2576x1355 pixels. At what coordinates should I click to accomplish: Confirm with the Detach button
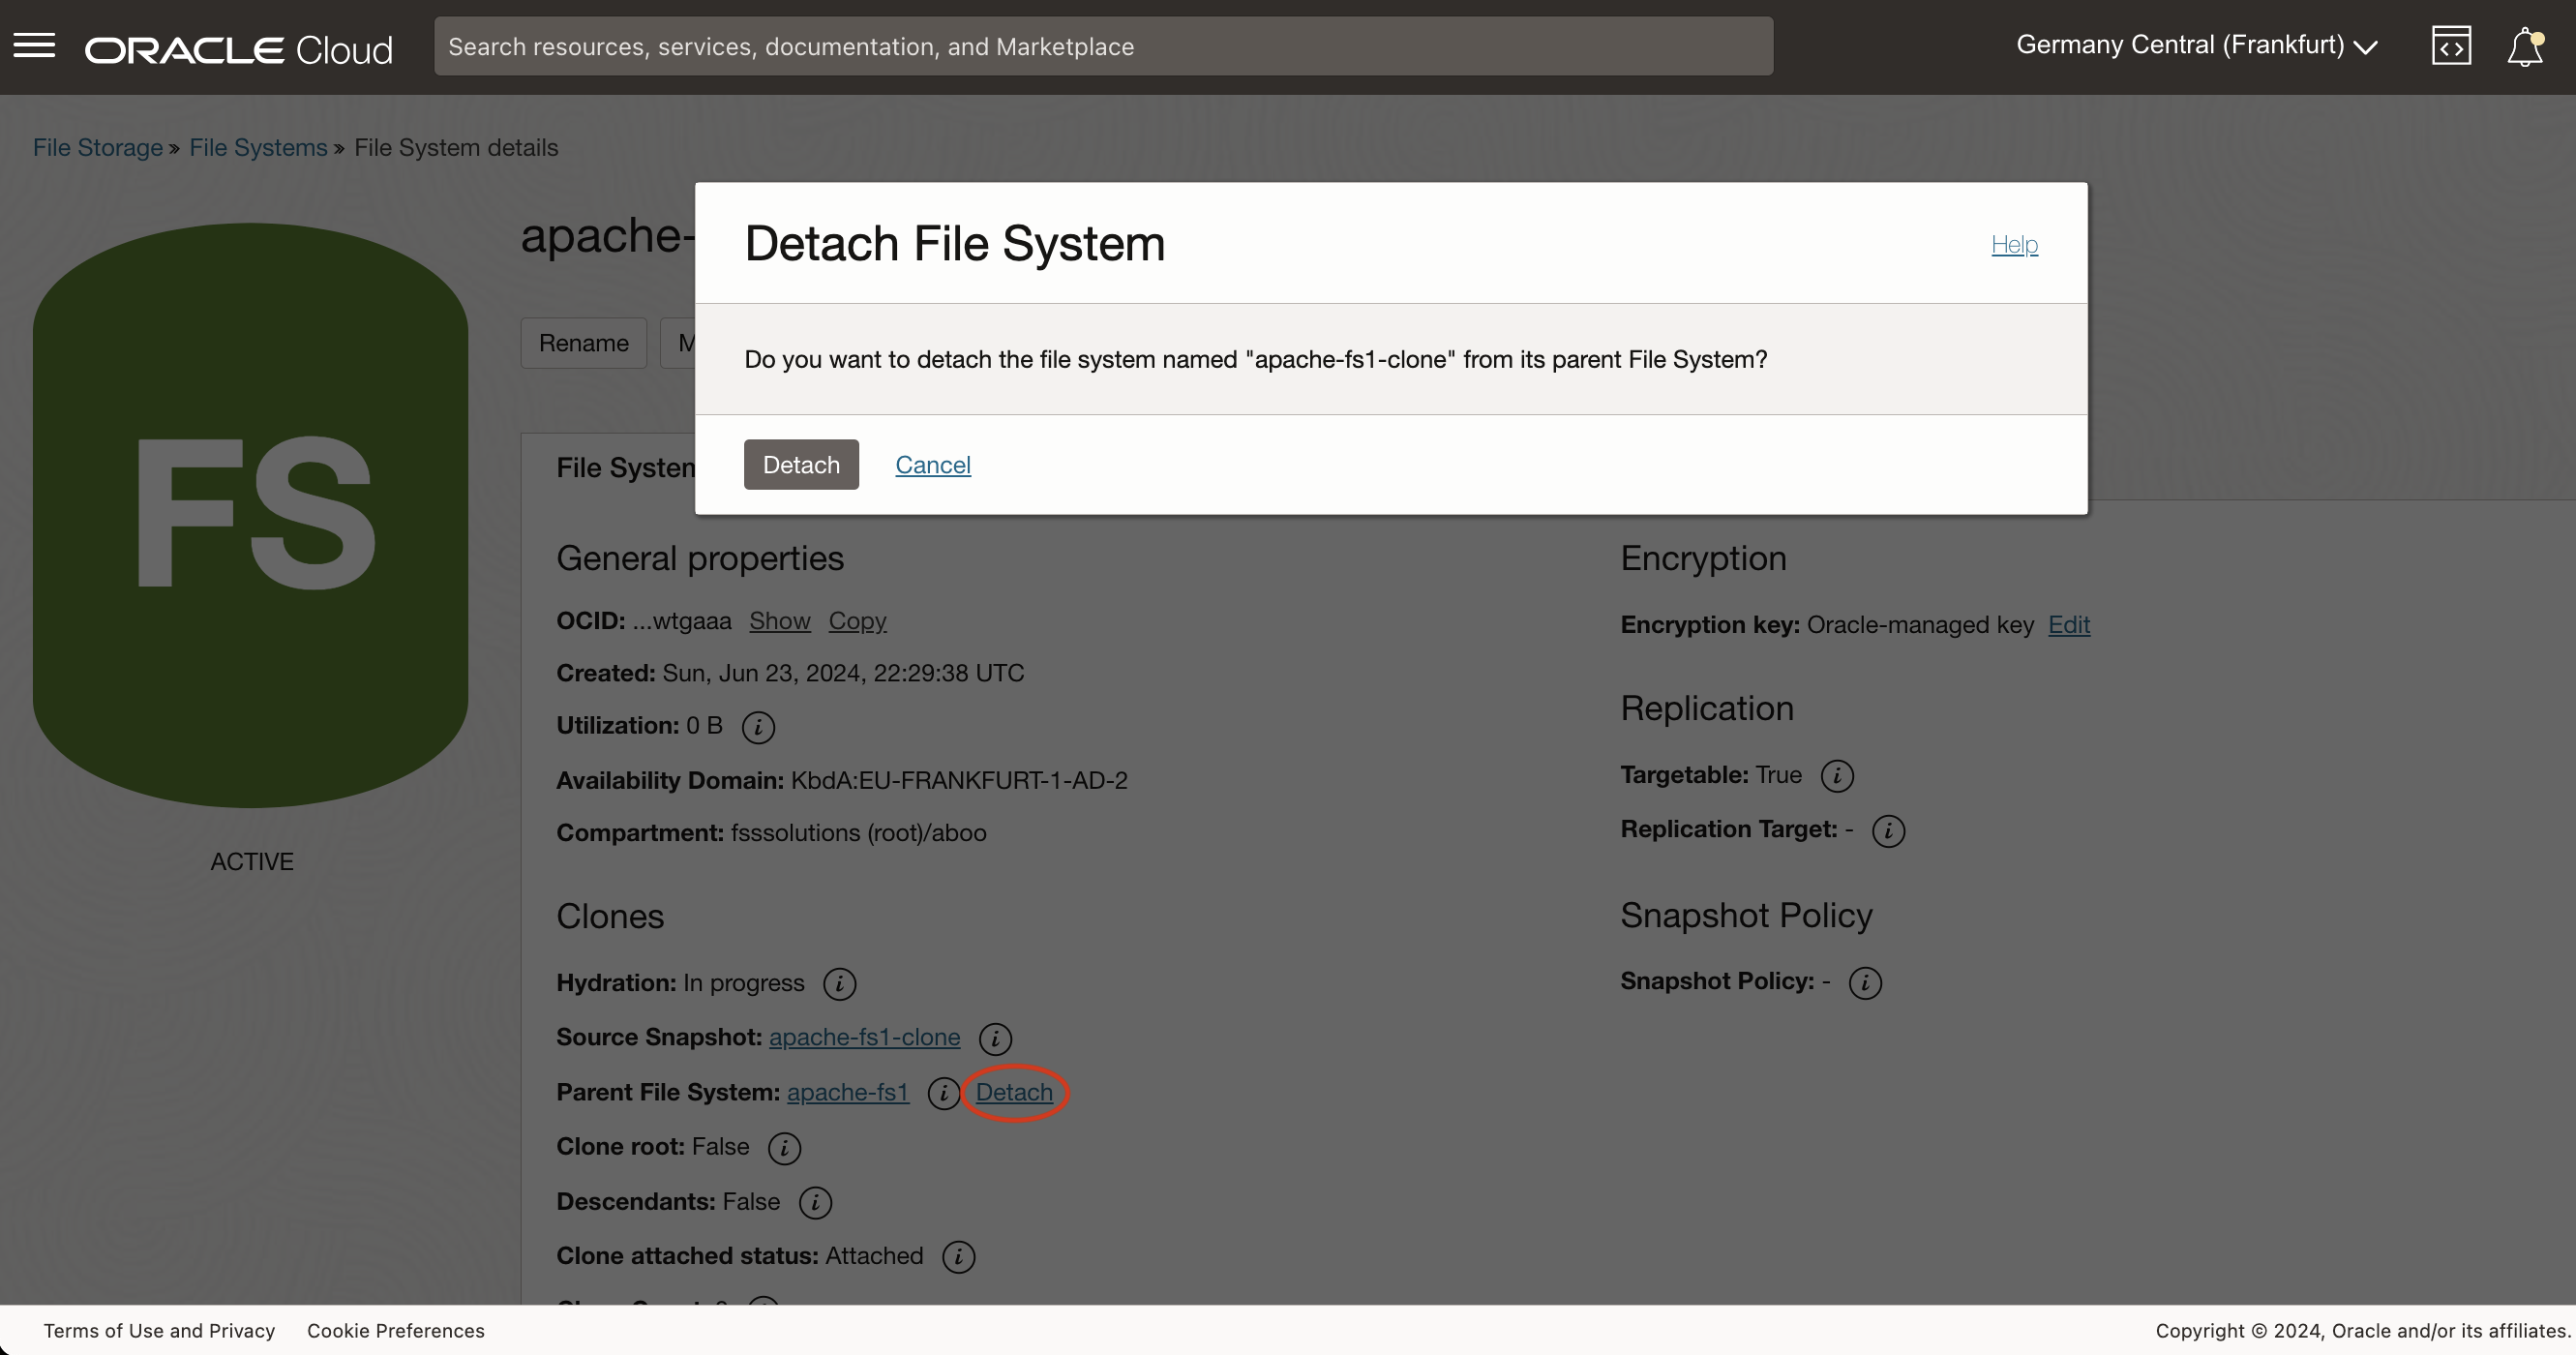[x=800, y=465]
